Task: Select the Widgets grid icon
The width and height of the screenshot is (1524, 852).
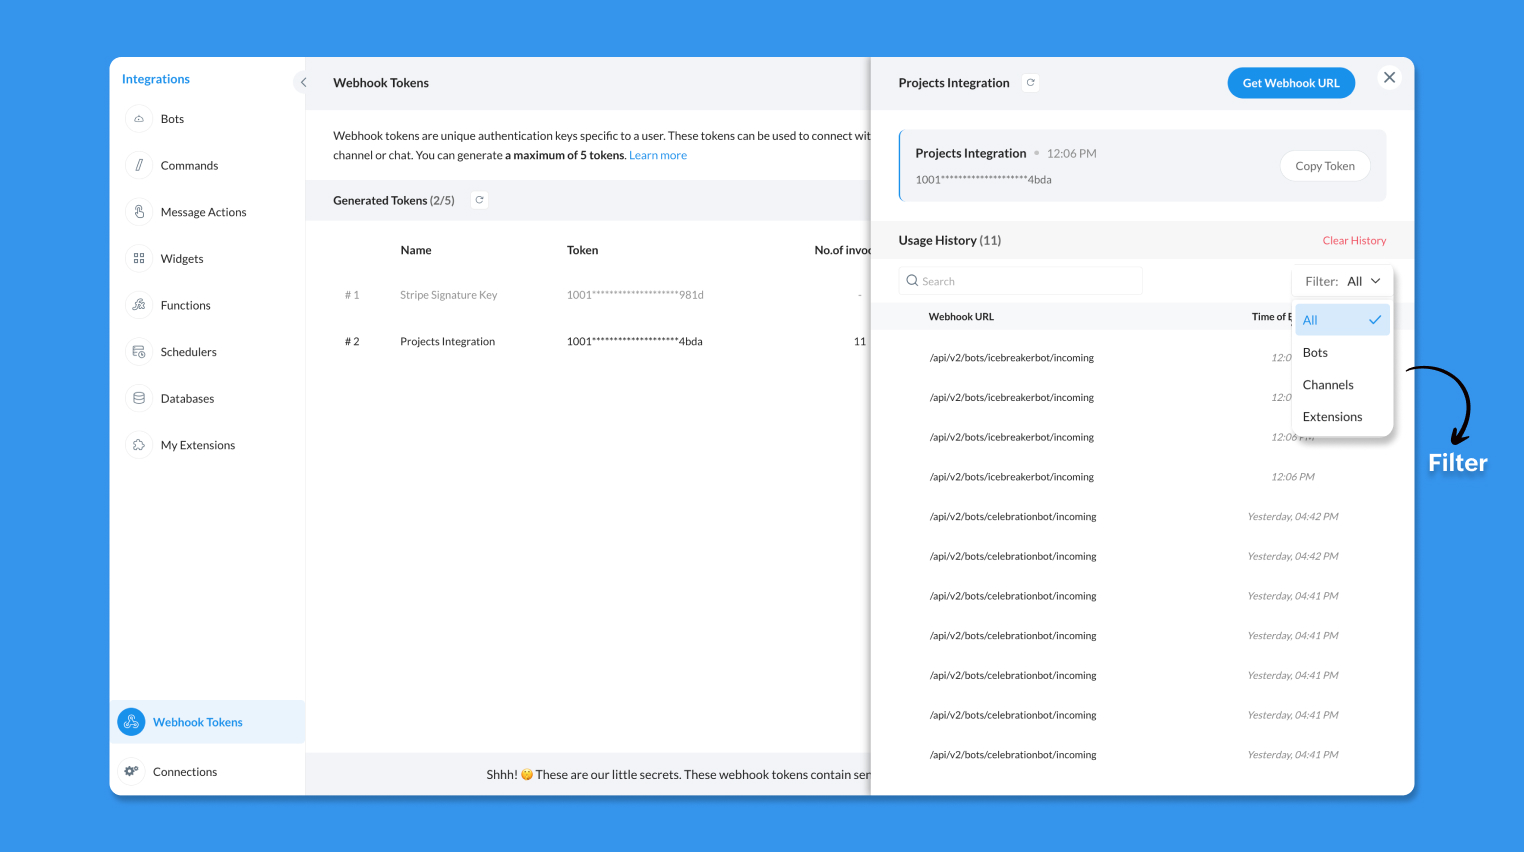Action: coord(139,259)
